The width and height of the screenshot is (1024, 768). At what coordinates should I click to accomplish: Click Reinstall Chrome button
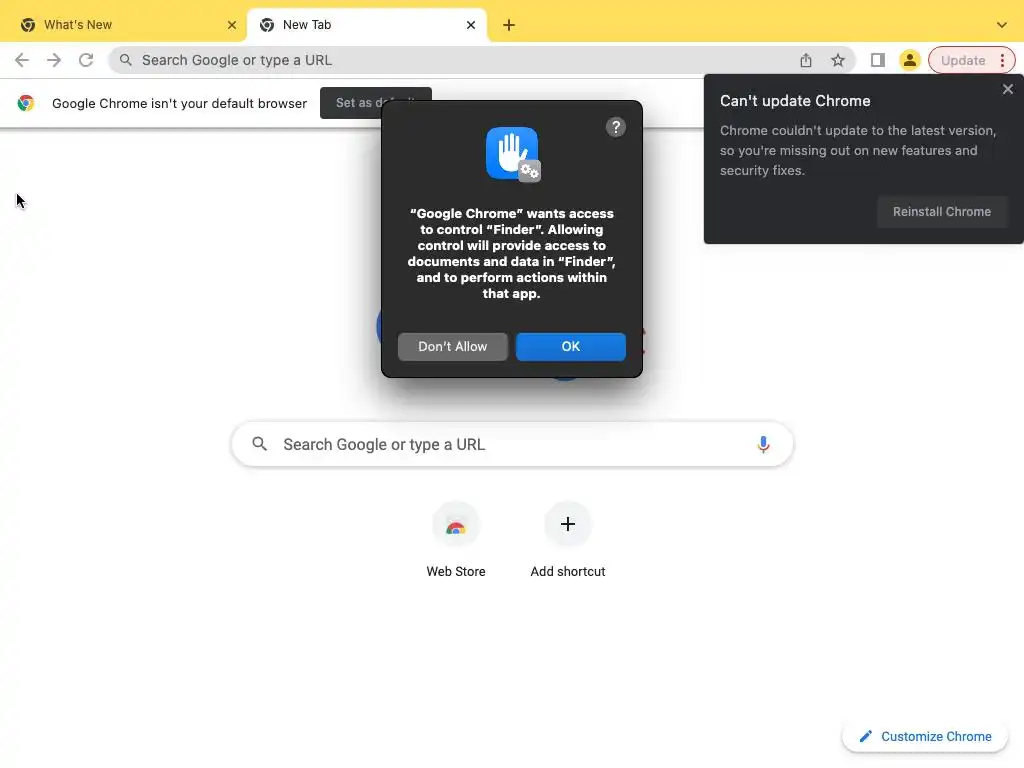942,212
